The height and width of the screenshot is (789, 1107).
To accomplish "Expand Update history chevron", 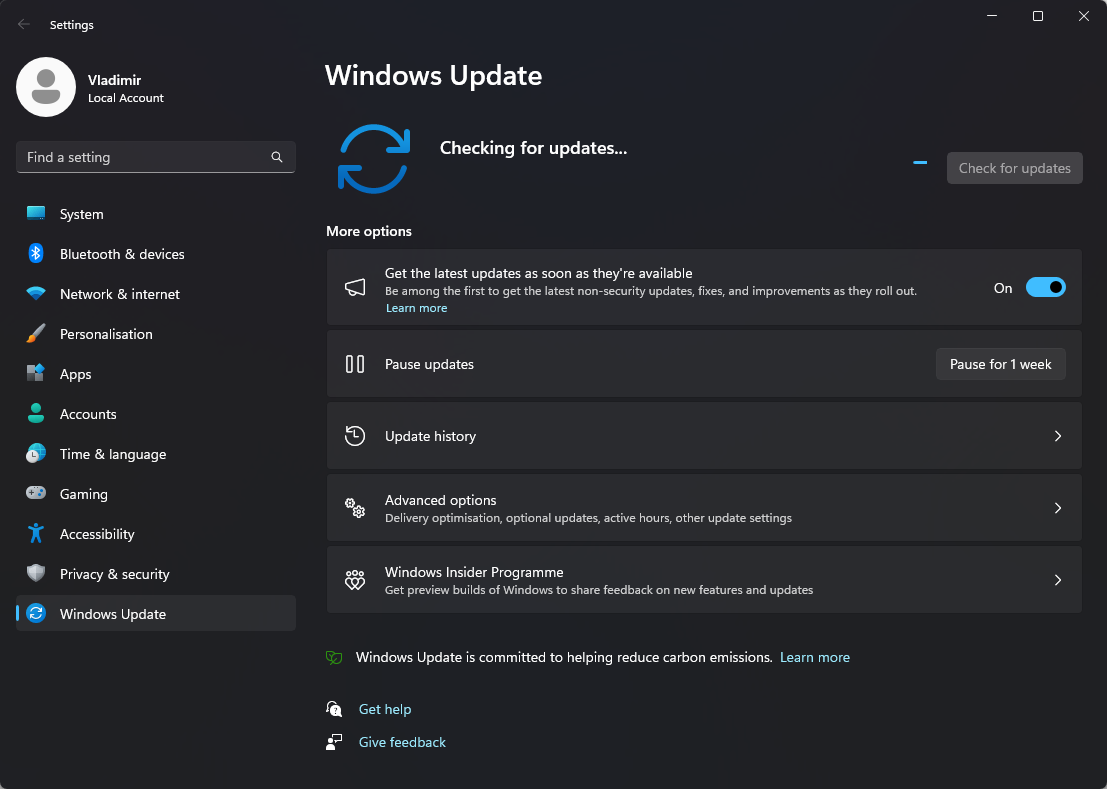I will point(1058,436).
